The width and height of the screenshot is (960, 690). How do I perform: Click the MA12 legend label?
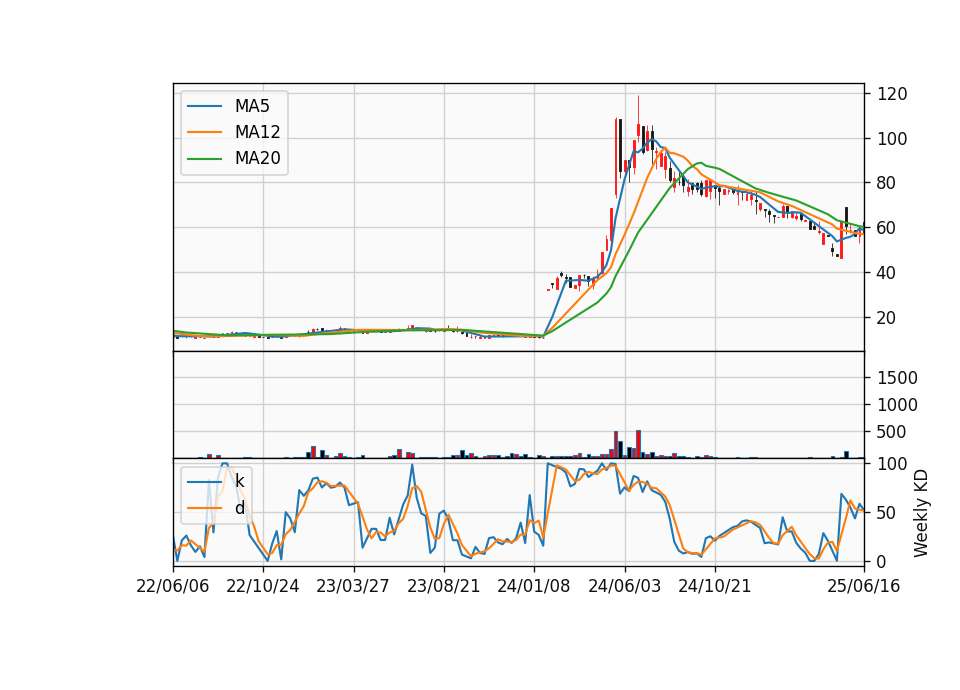coord(257,132)
